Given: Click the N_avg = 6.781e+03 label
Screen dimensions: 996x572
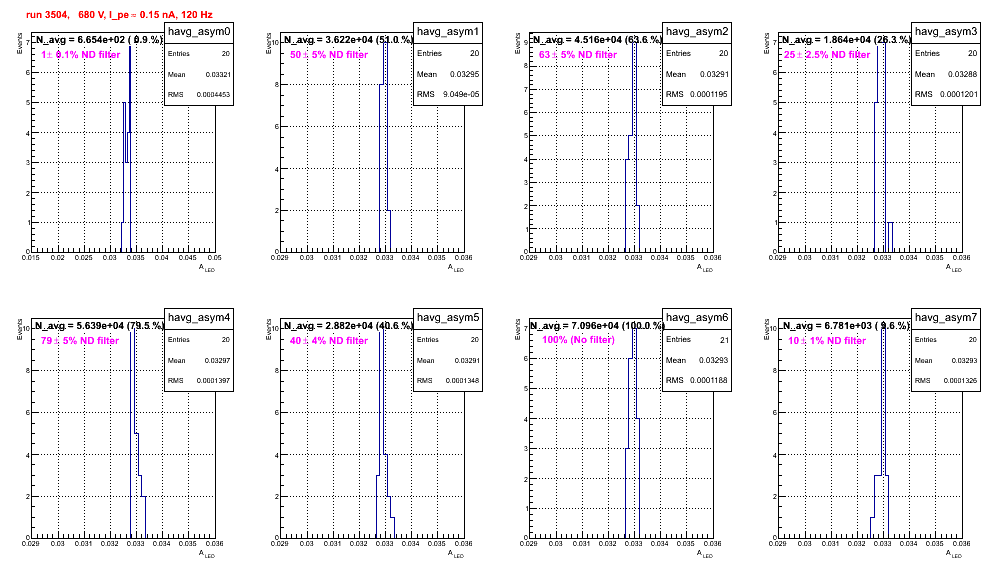Looking at the screenshot, I should pos(846,325).
